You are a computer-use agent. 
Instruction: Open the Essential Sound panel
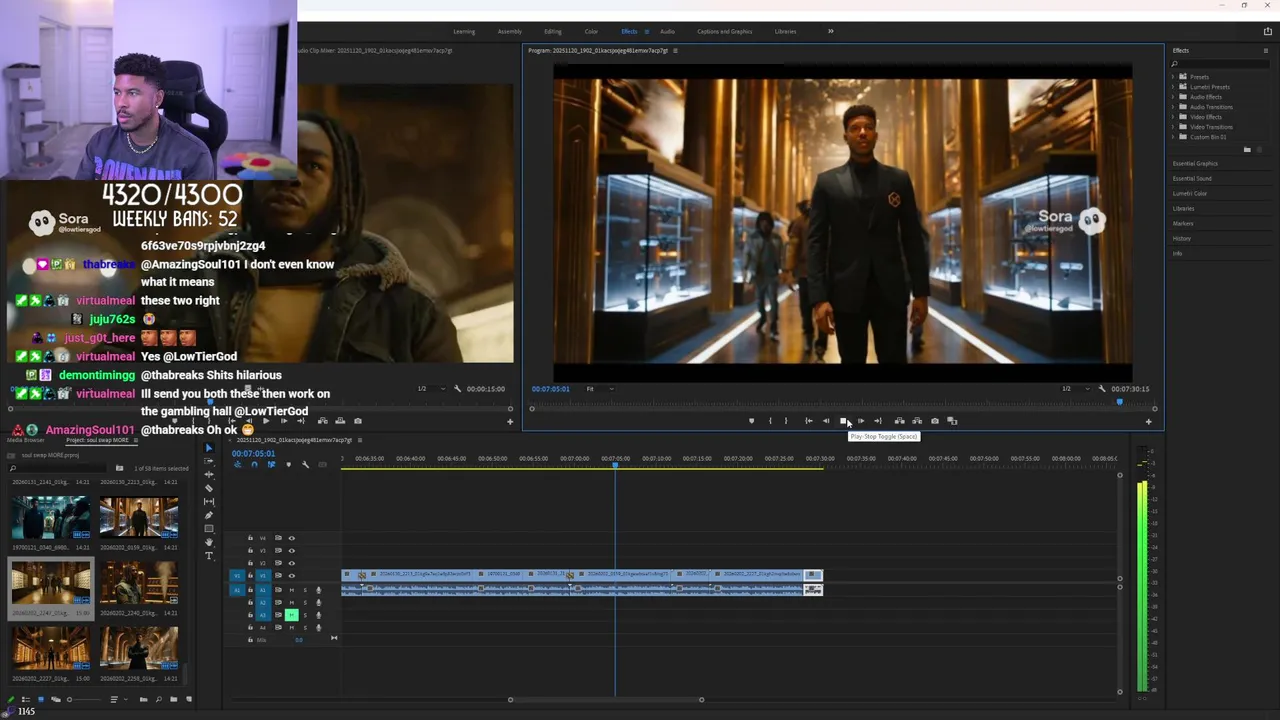point(1192,179)
